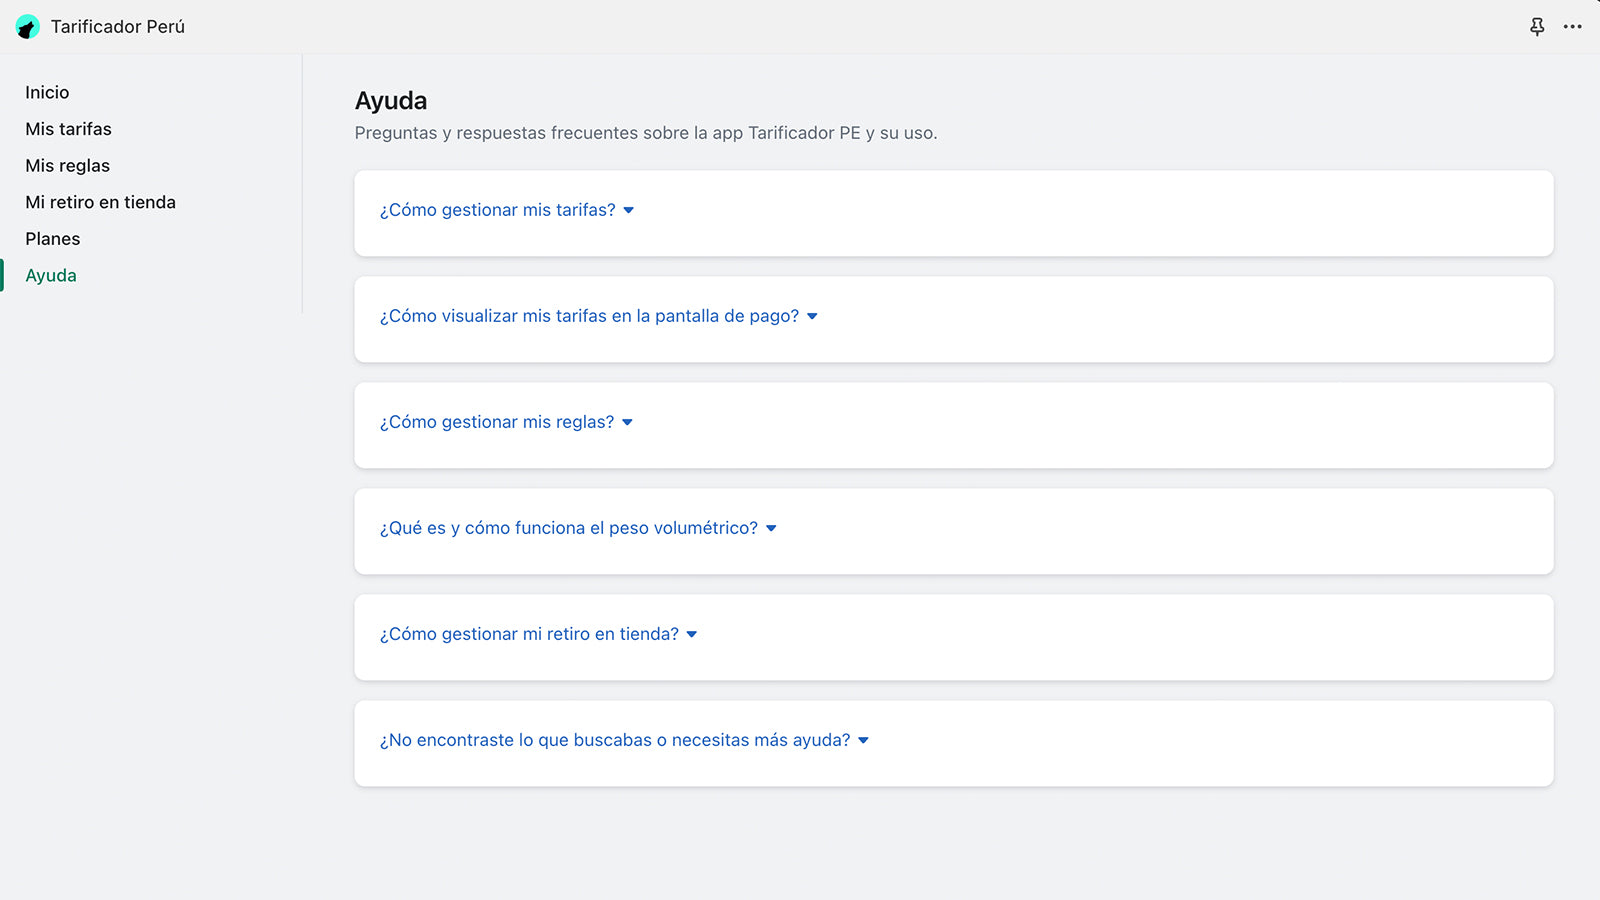Click the Tarificador Perú app logo icon
The width and height of the screenshot is (1600, 900).
[28, 27]
